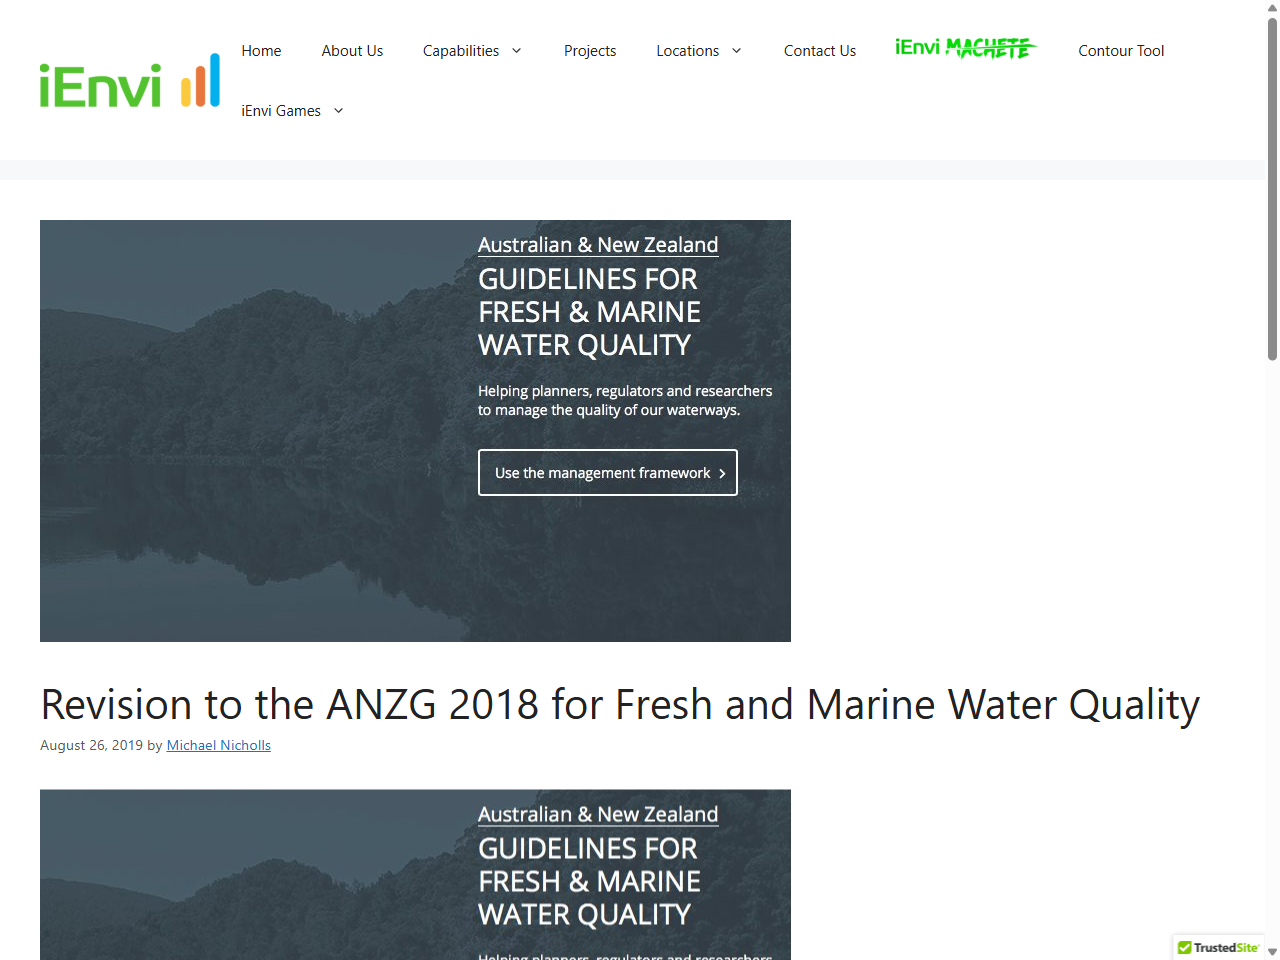Click the TrustedSite certification badge
This screenshot has height=960, width=1280.
tap(1217, 947)
